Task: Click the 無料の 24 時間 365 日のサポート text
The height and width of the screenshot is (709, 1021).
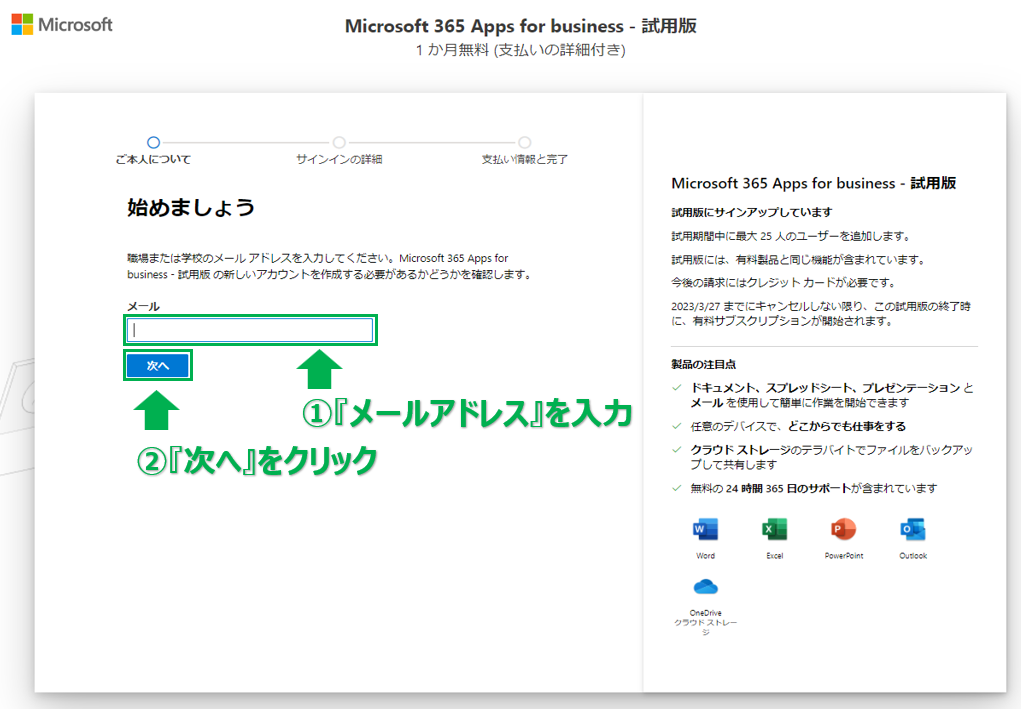Action: [814, 488]
